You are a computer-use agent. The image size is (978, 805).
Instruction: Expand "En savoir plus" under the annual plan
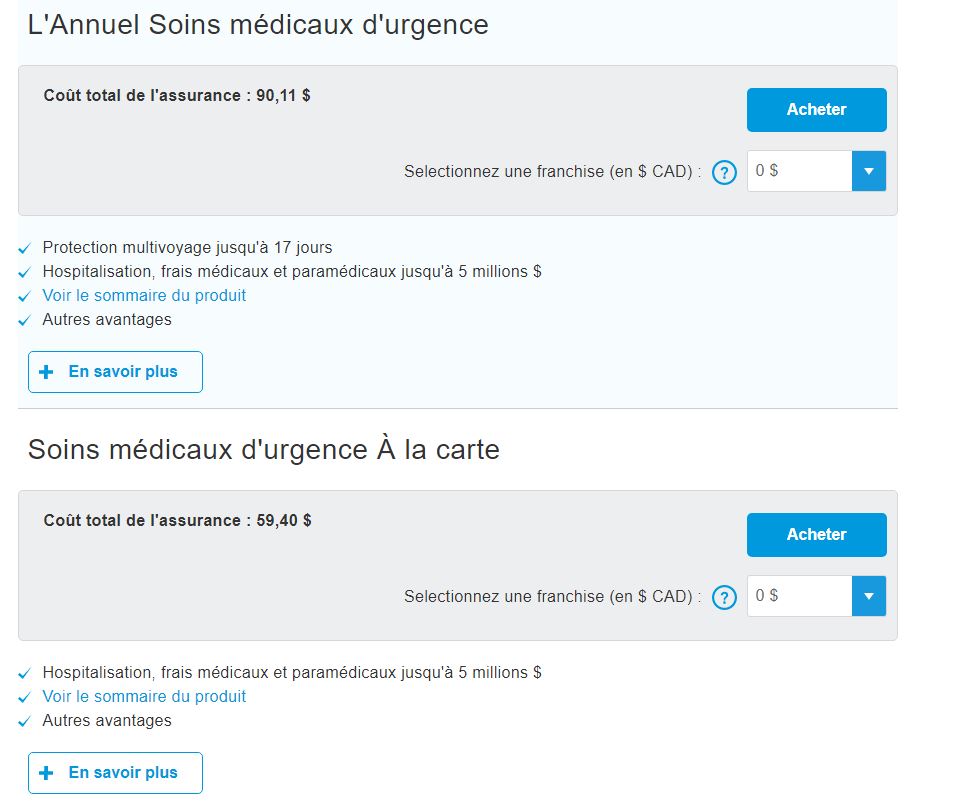point(114,372)
